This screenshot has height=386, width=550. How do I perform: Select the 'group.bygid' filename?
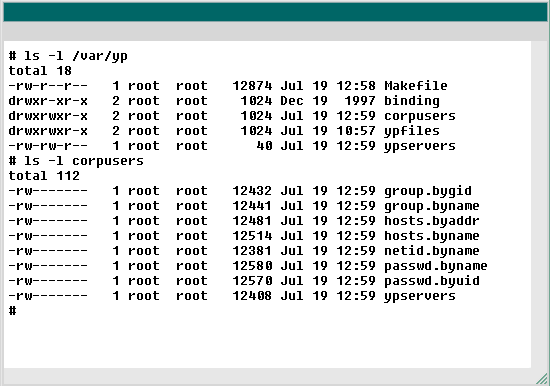click(x=428, y=191)
